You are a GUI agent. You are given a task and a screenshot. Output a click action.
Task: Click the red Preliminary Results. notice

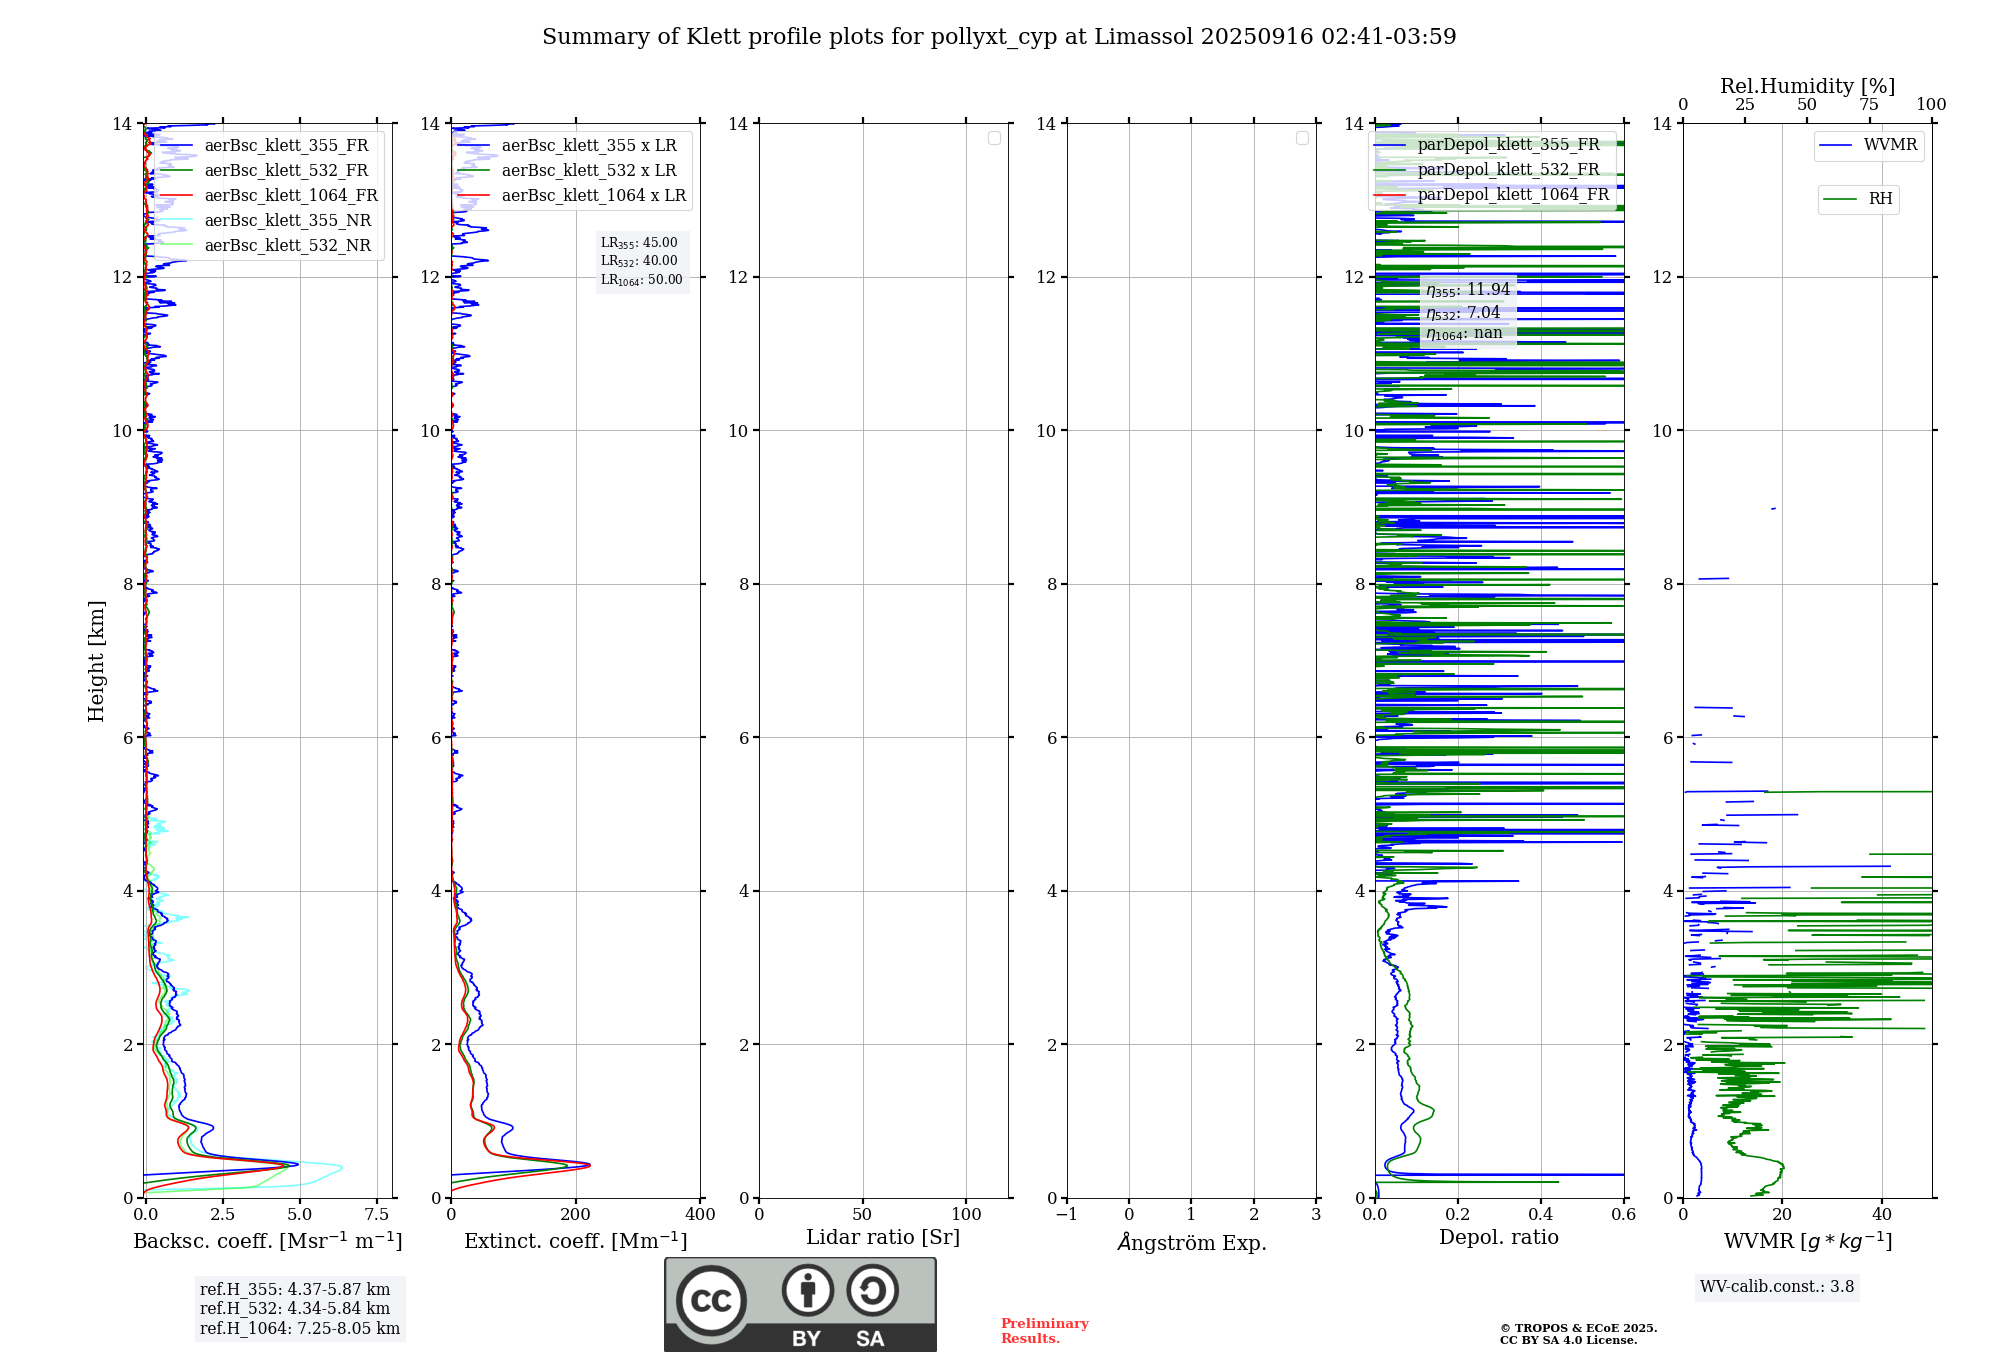coord(1045,1331)
